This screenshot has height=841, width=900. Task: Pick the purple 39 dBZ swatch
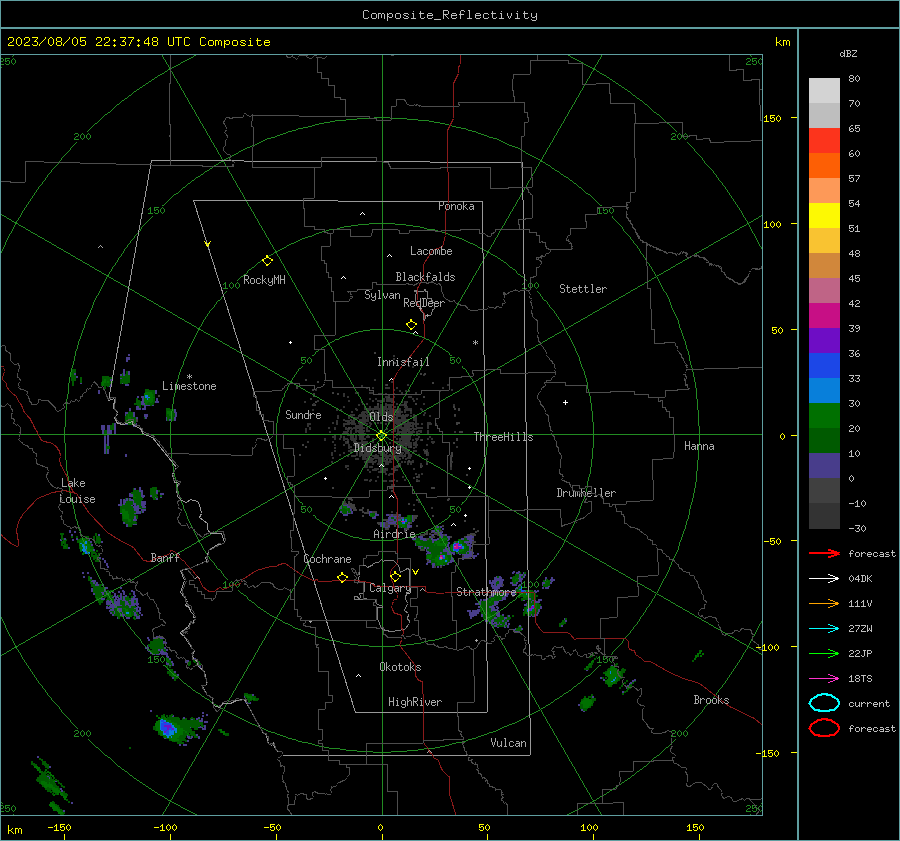coord(824,340)
